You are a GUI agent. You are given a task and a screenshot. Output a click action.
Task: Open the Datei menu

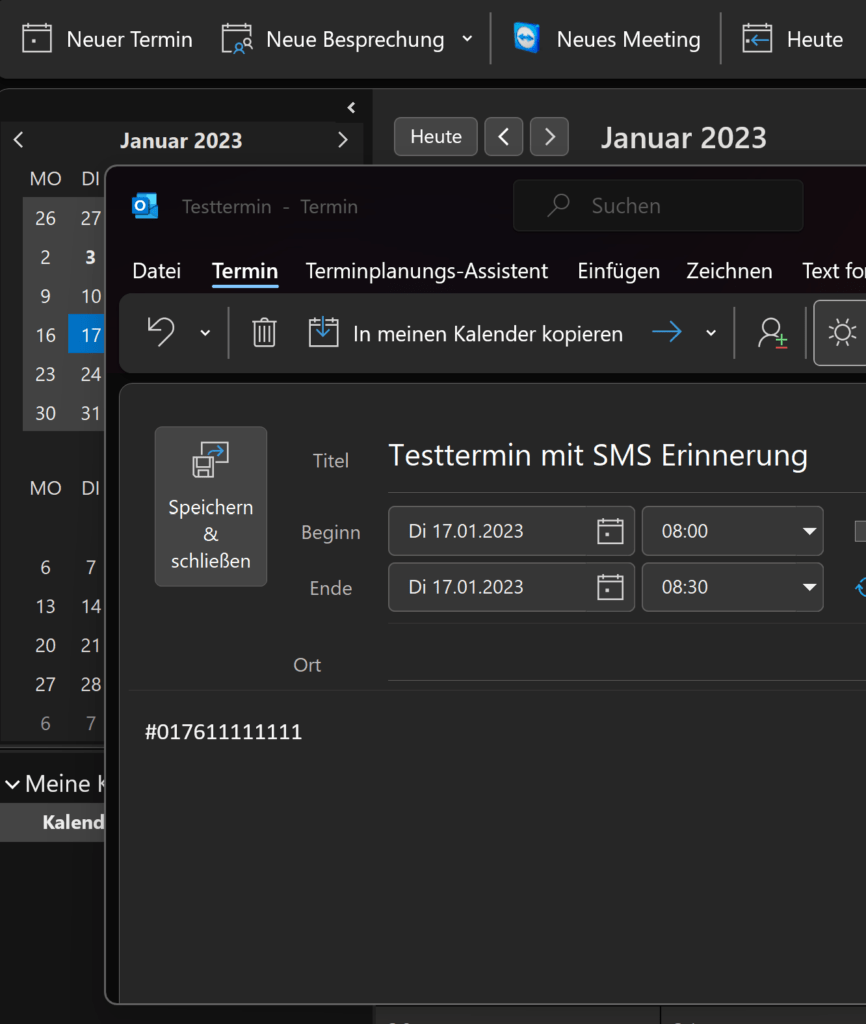tap(157, 271)
